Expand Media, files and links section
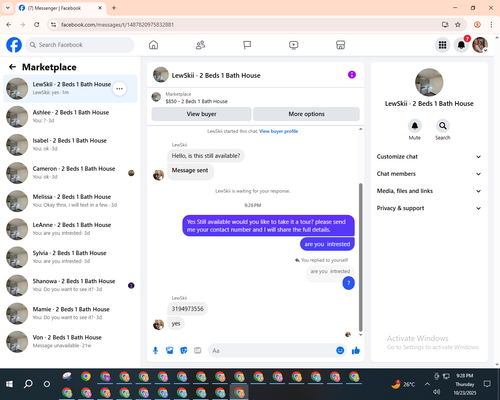 click(429, 191)
